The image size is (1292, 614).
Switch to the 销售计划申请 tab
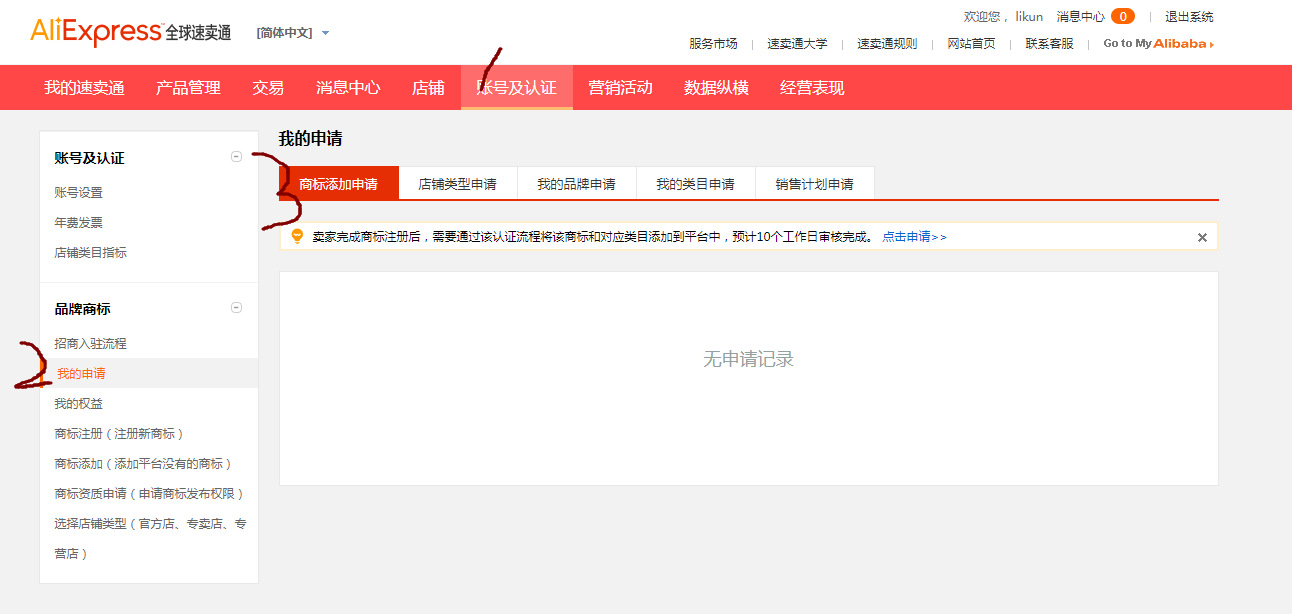point(814,183)
